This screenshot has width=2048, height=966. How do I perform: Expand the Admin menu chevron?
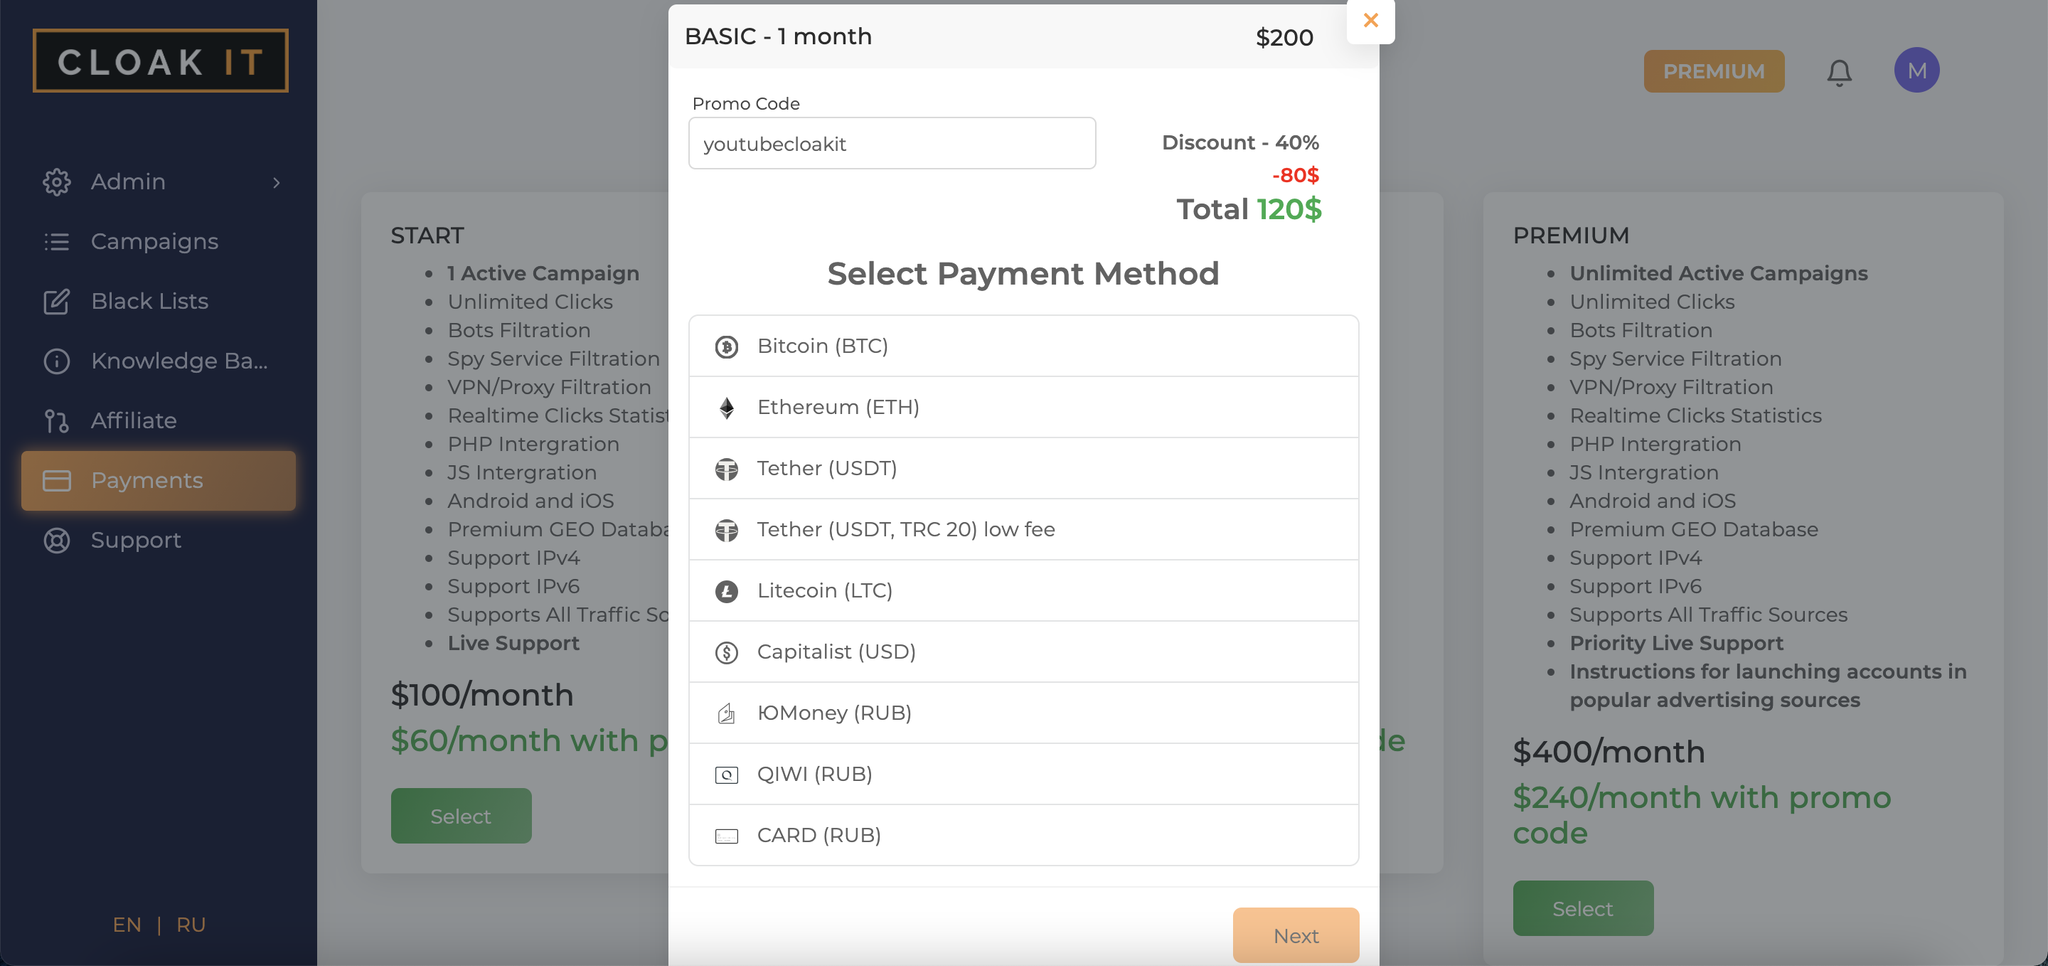pos(276,182)
